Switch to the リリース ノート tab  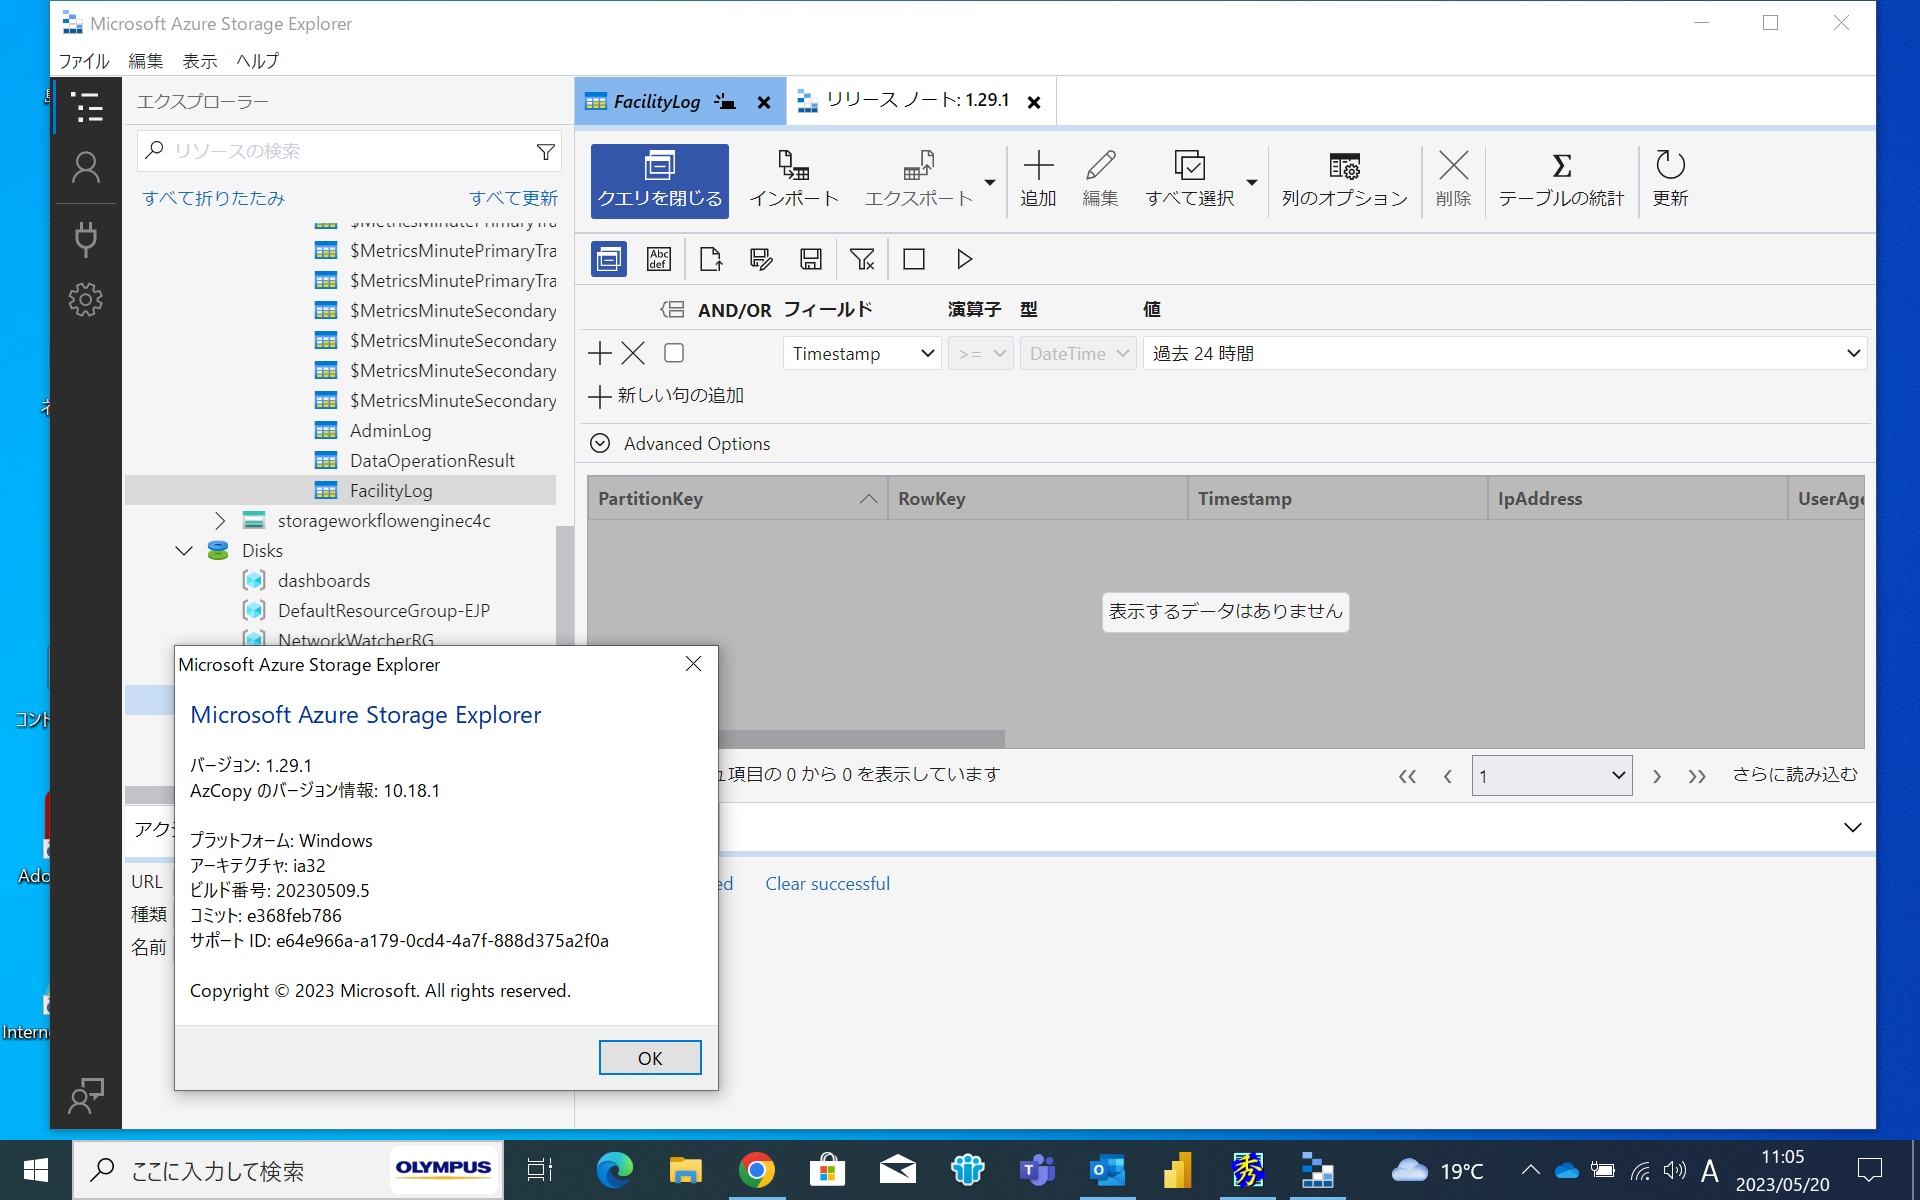pos(912,100)
